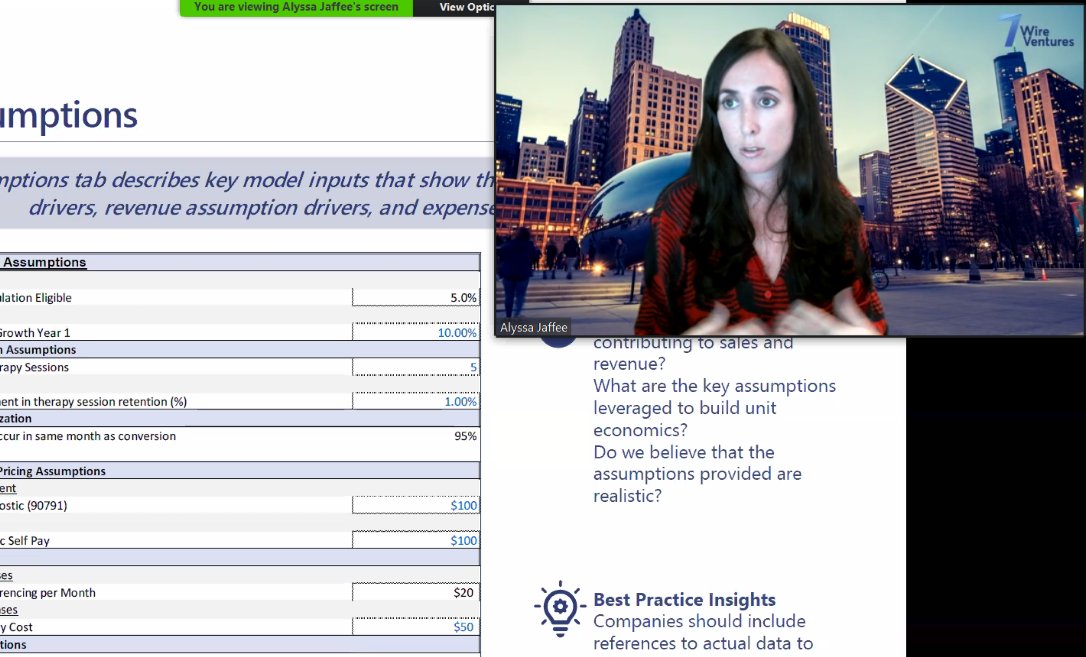This screenshot has height=657, width=1086.
Task: Click the Best Practice Insights heading
Action: click(x=684, y=600)
